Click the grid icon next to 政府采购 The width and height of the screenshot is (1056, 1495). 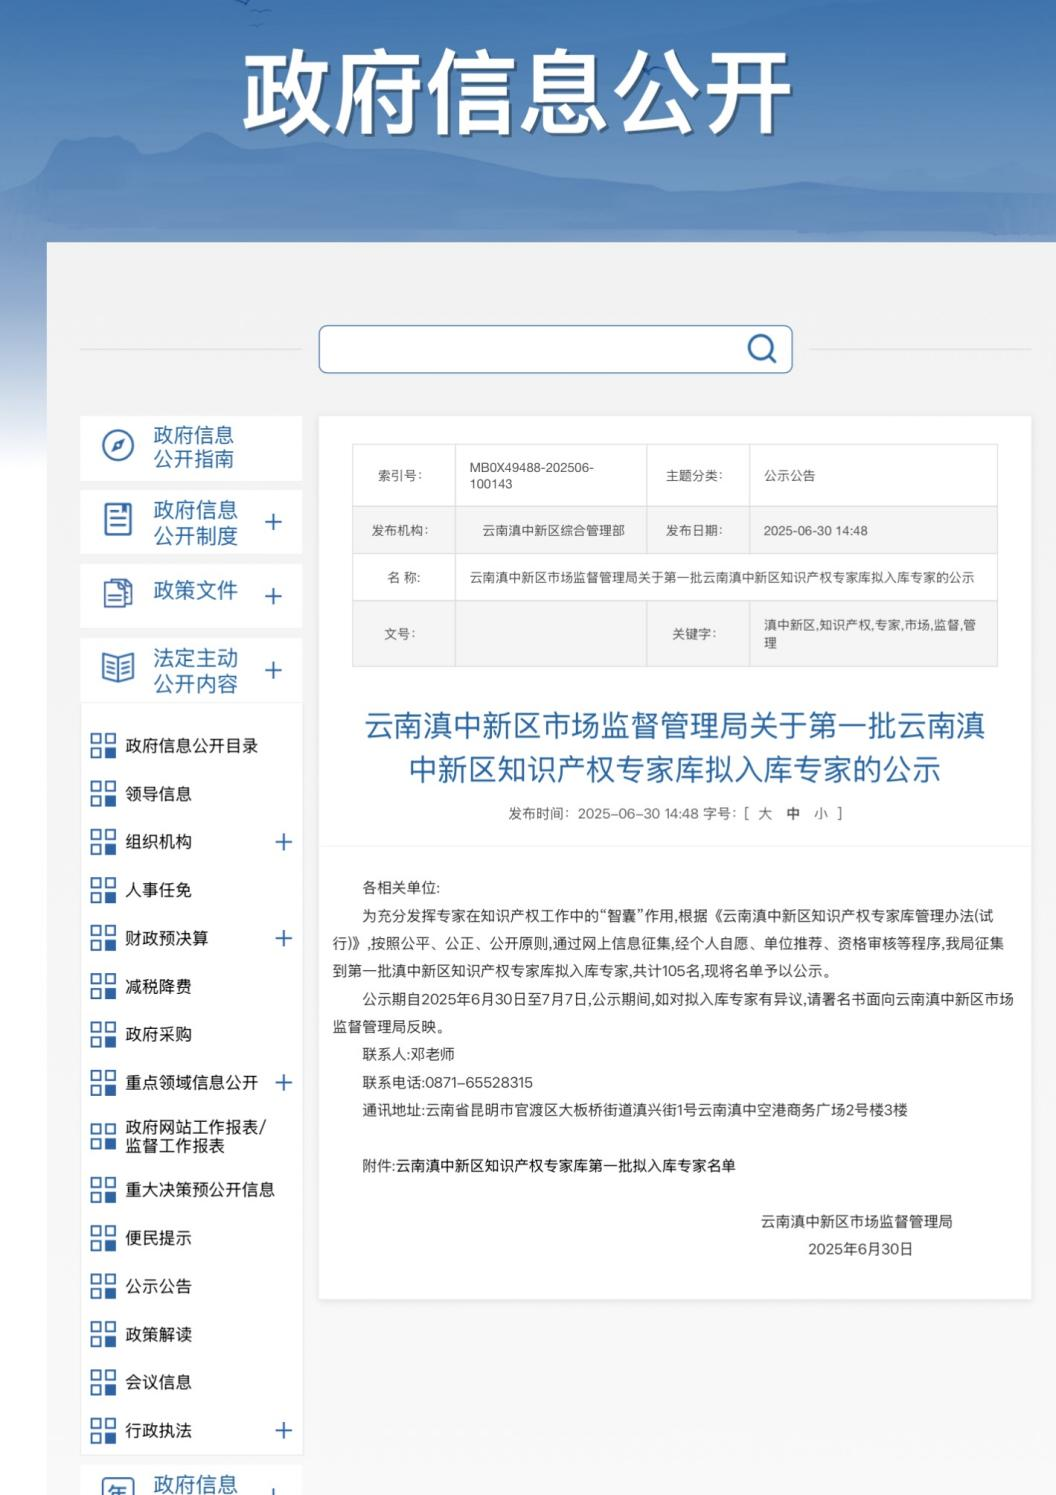[x=103, y=1034]
